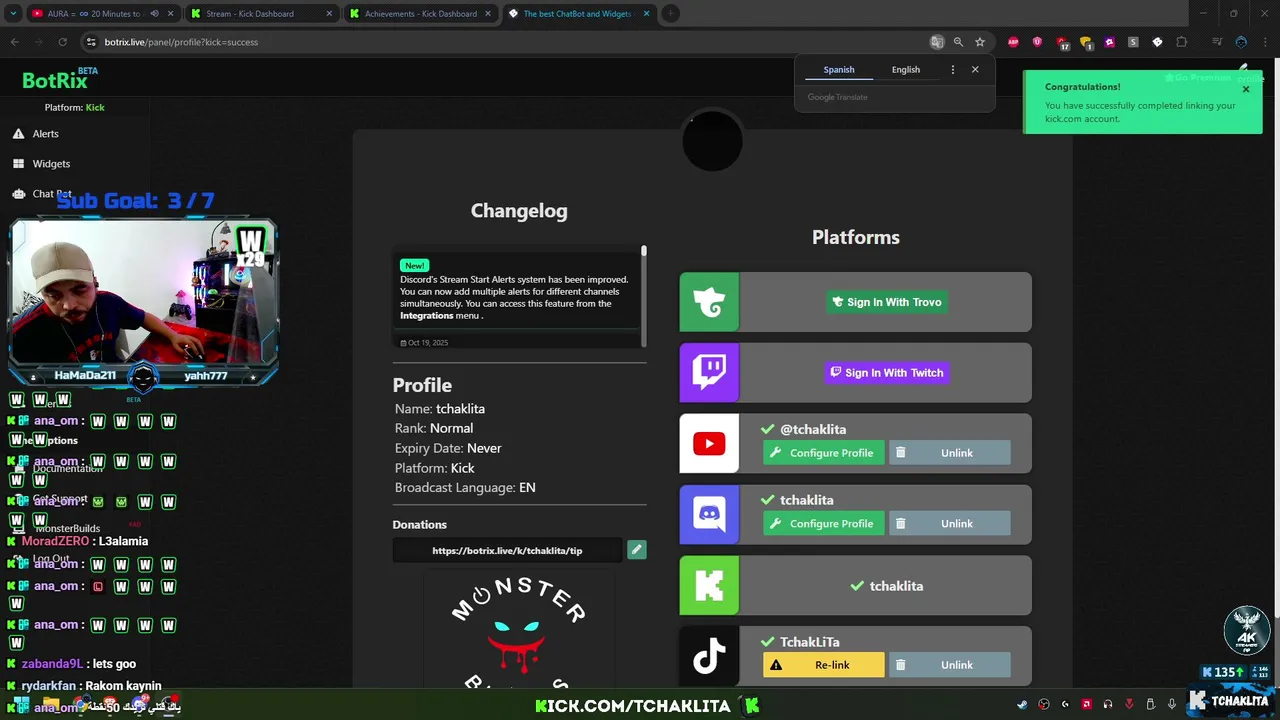Click the pencil edit icon beside donation link
1280x720 pixels.
coord(637,549)
